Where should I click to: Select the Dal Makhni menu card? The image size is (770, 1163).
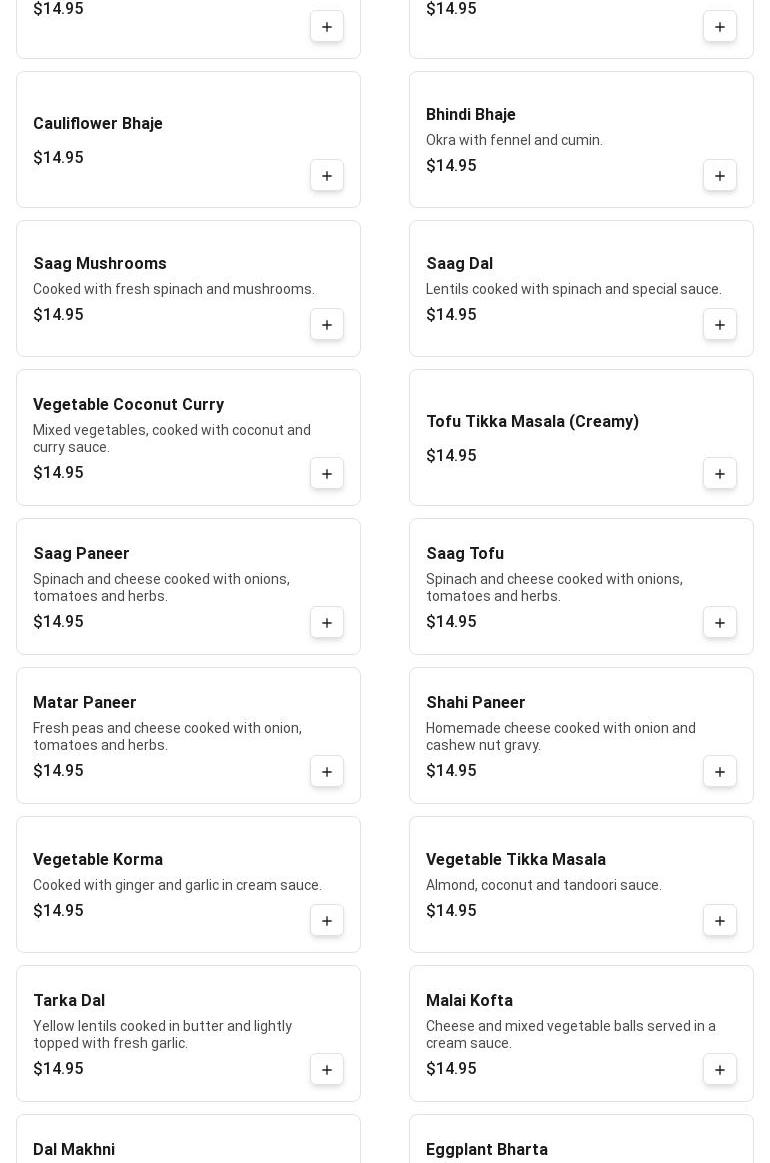pos(188,1140)
